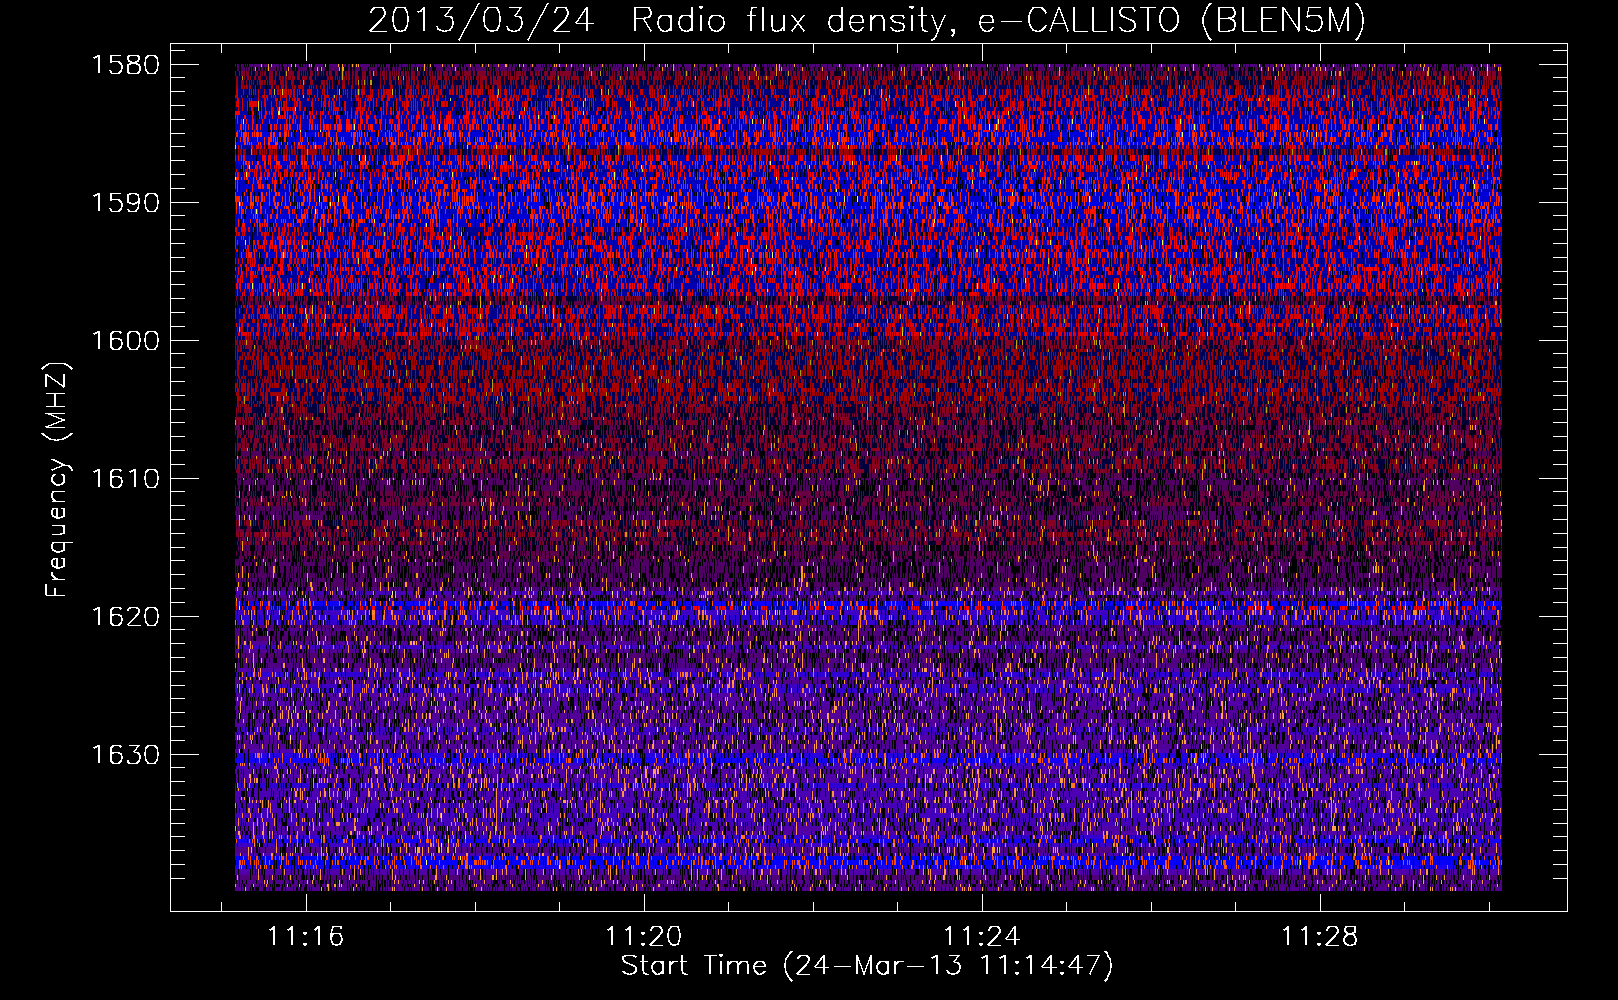Click the 11:28 time tick label
1618x1000 pixels.
pos(1320,936)
